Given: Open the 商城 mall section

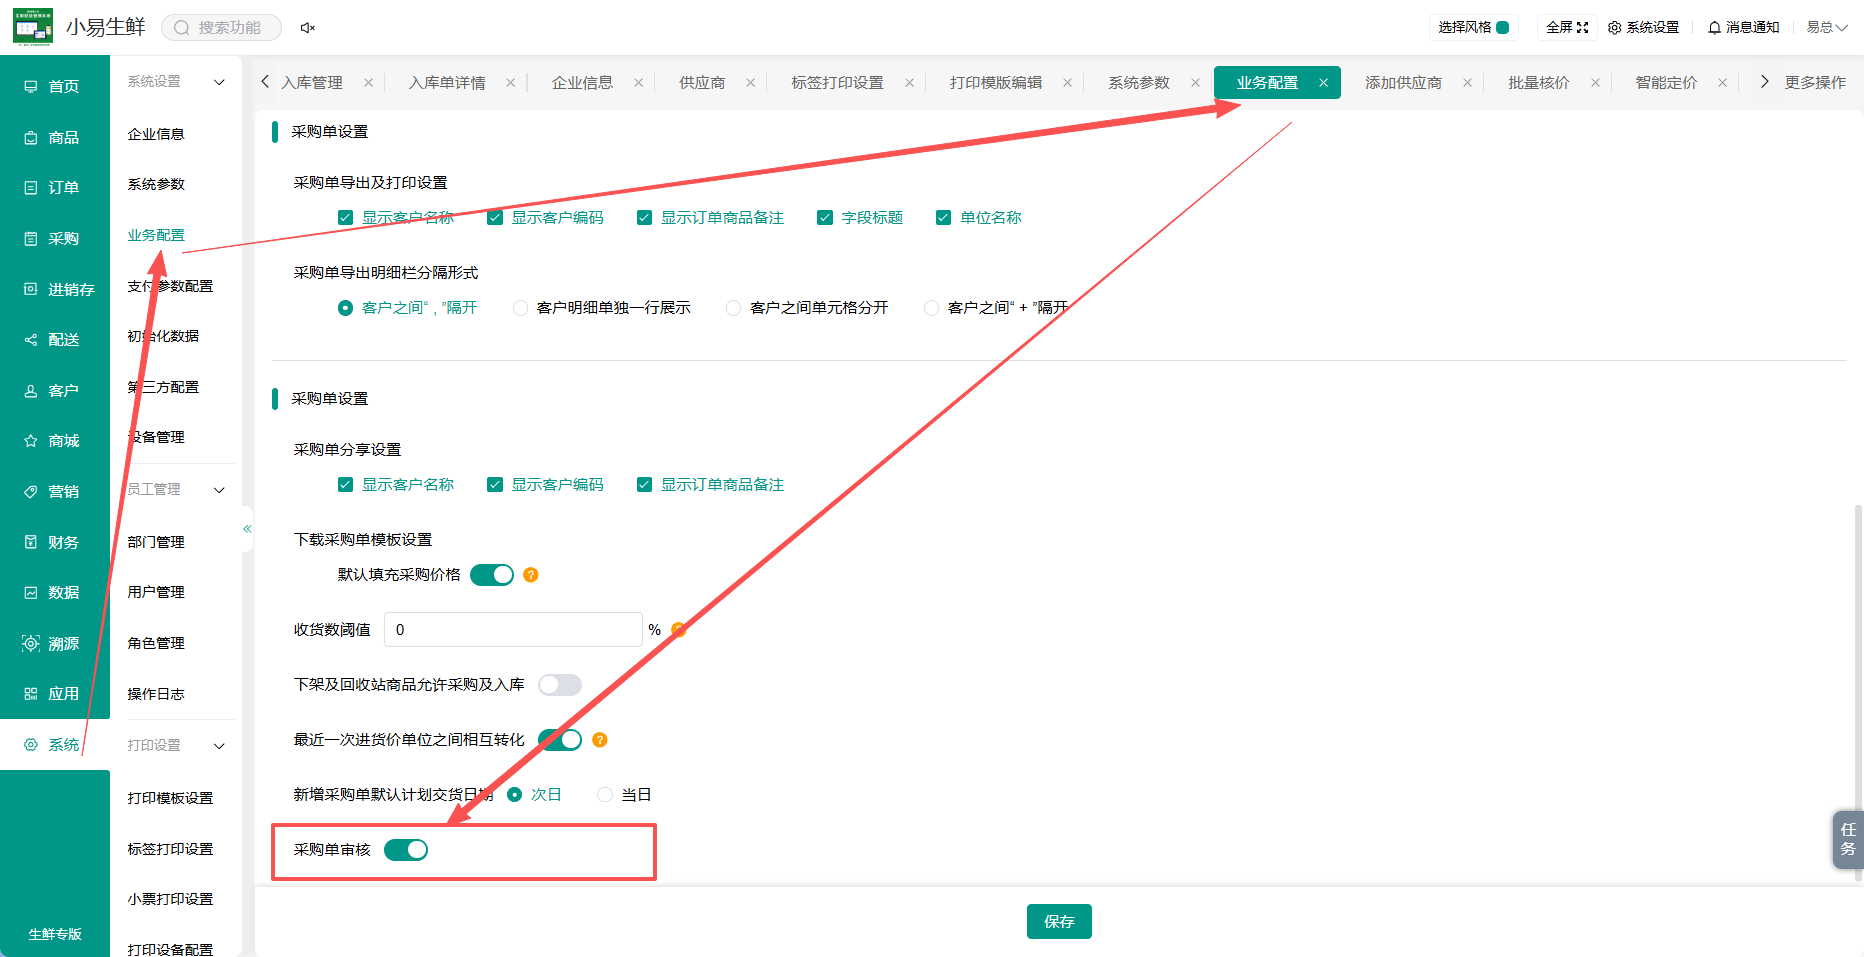Looking at the screenshot, I should [x=54, y=441].
